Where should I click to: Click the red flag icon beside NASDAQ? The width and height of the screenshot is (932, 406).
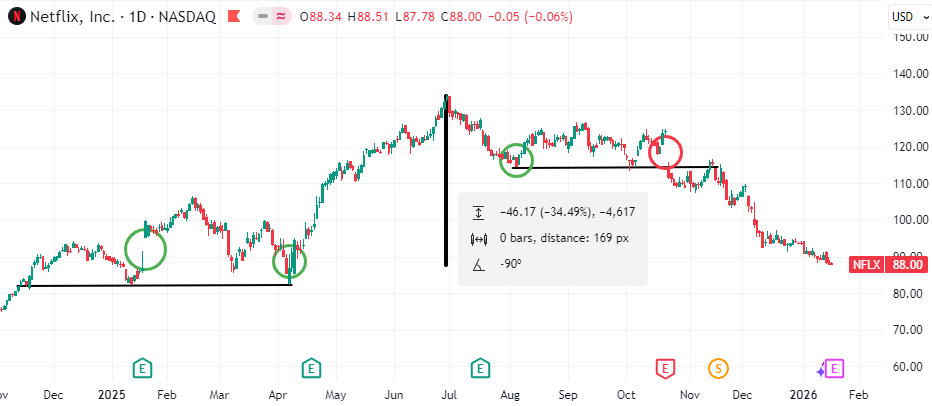[x=234, y=16]
